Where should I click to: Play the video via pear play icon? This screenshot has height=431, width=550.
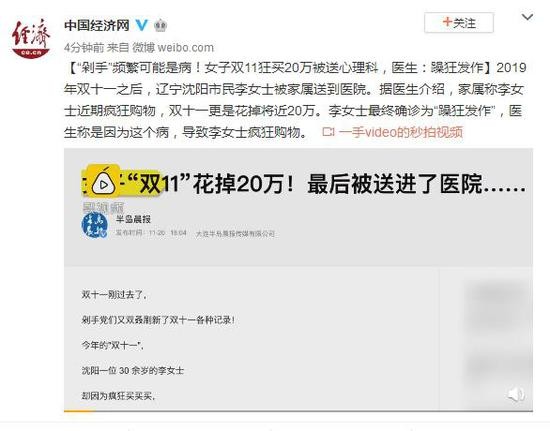click(x=103, y=184)
